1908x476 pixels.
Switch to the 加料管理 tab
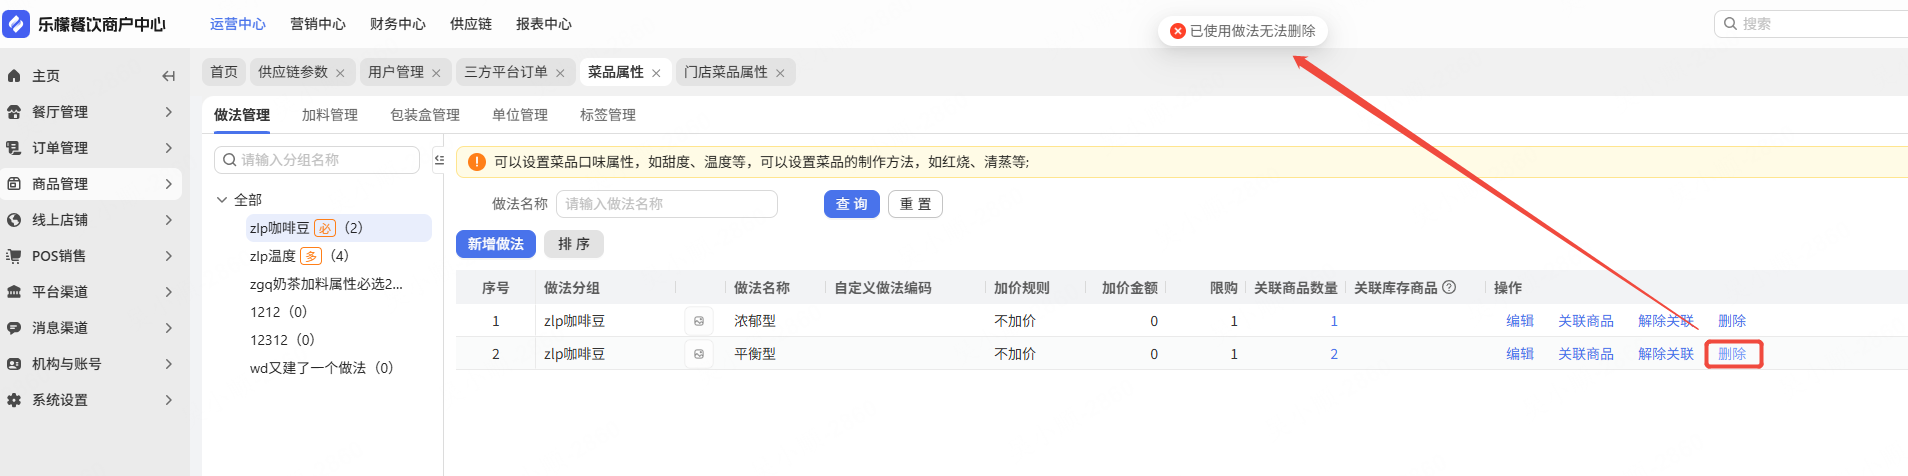(x=330, y=115)
